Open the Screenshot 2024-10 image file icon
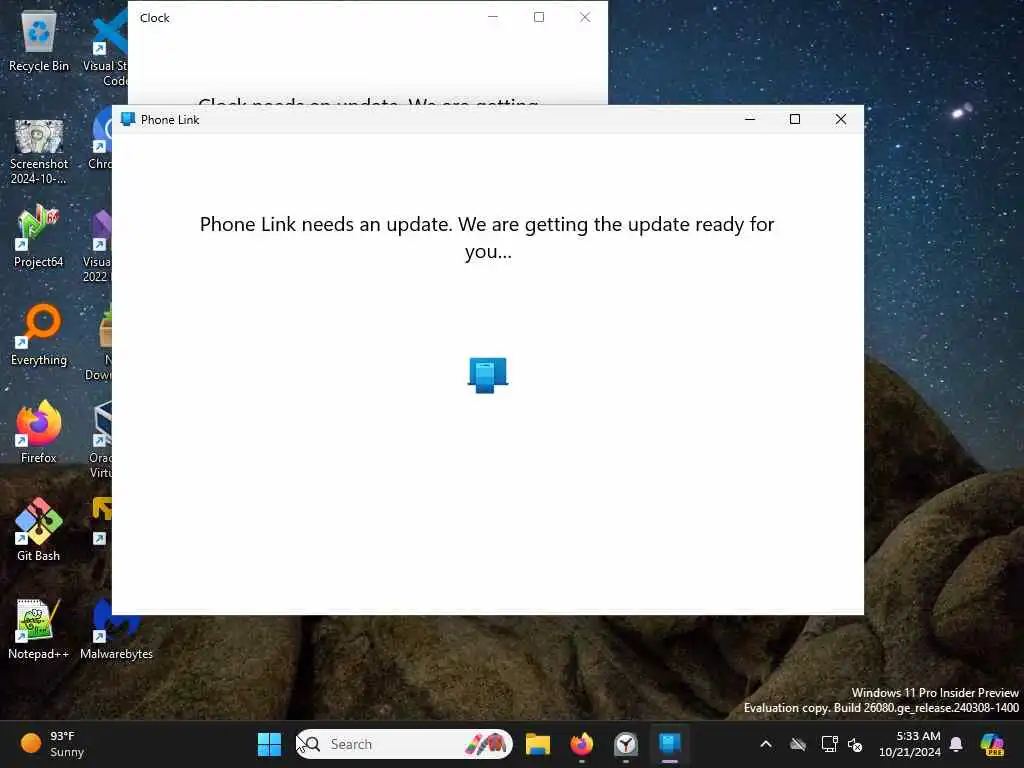The width and height of the screenshot is (1024, 768). click(39, 152)
